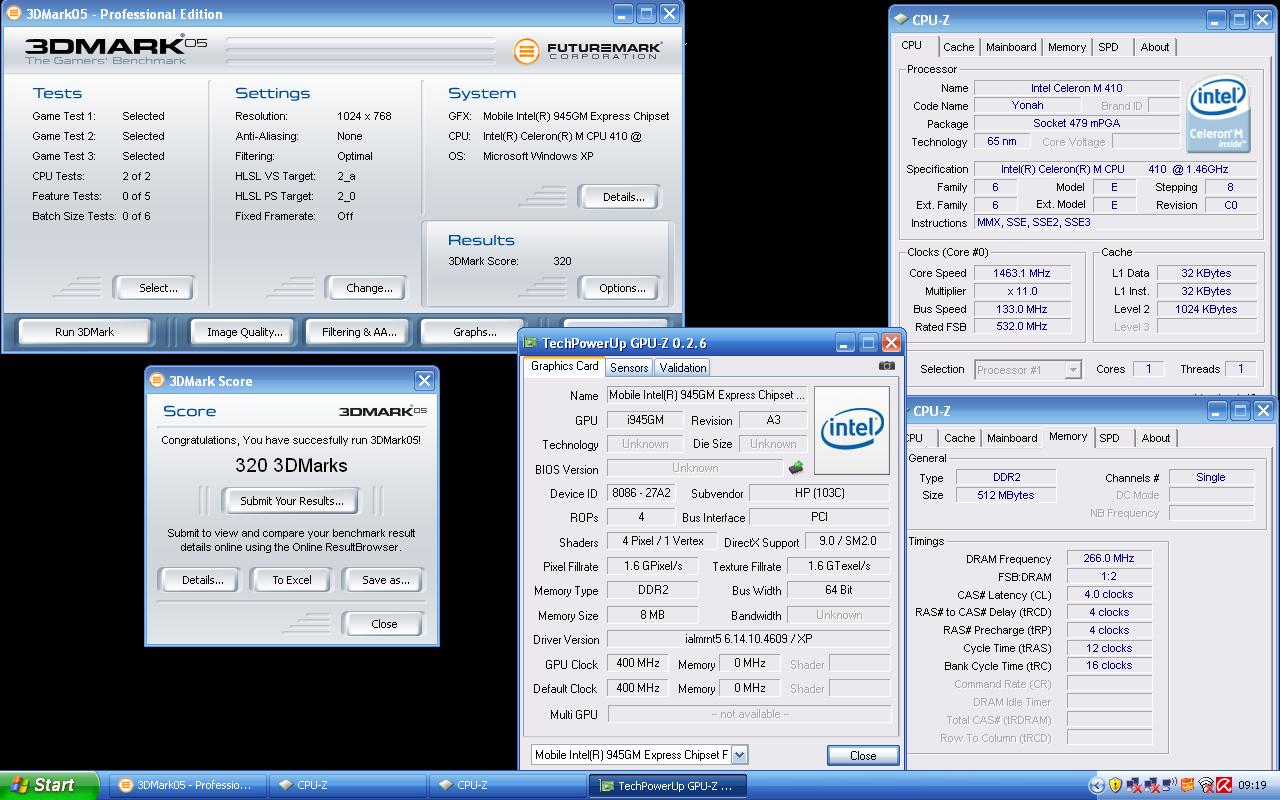Open the orange firewall tray icon

tap(1188, 785)
